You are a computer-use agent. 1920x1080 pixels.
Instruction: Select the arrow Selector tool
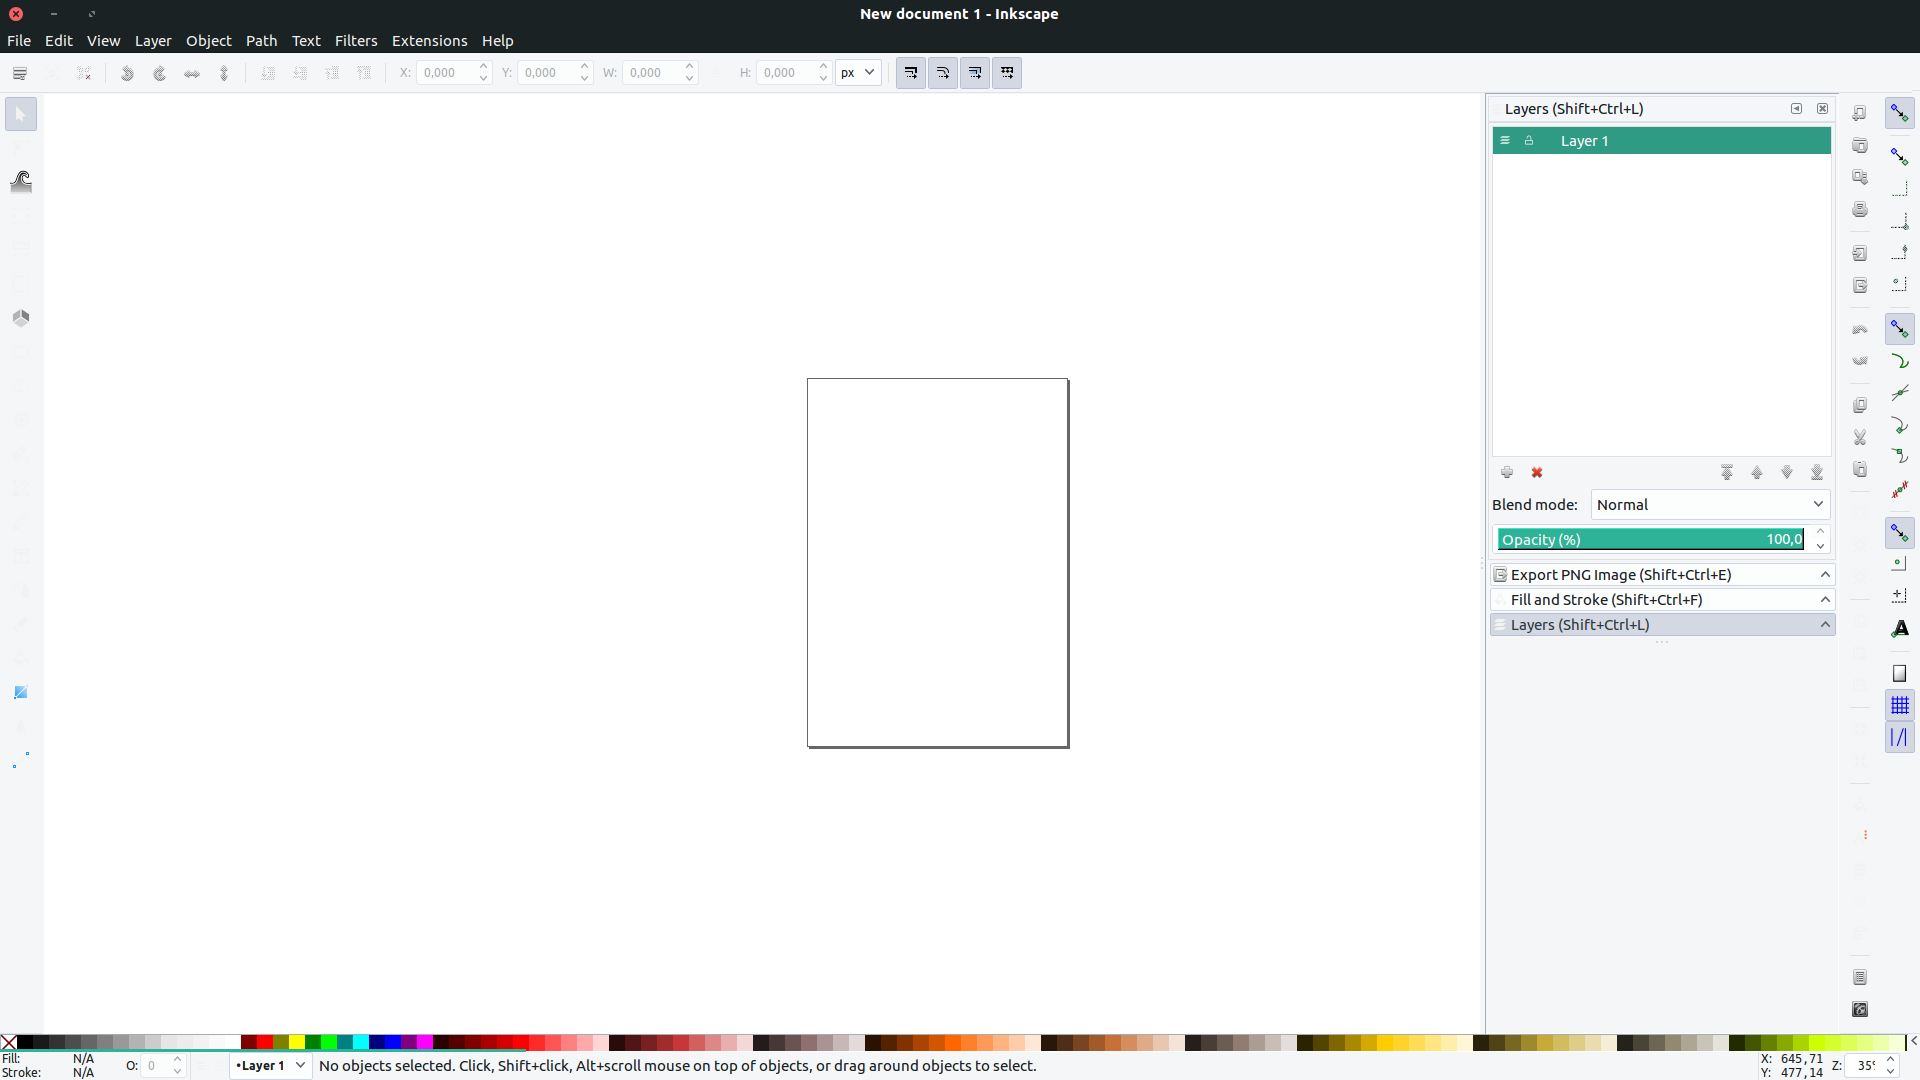point(21,114)
